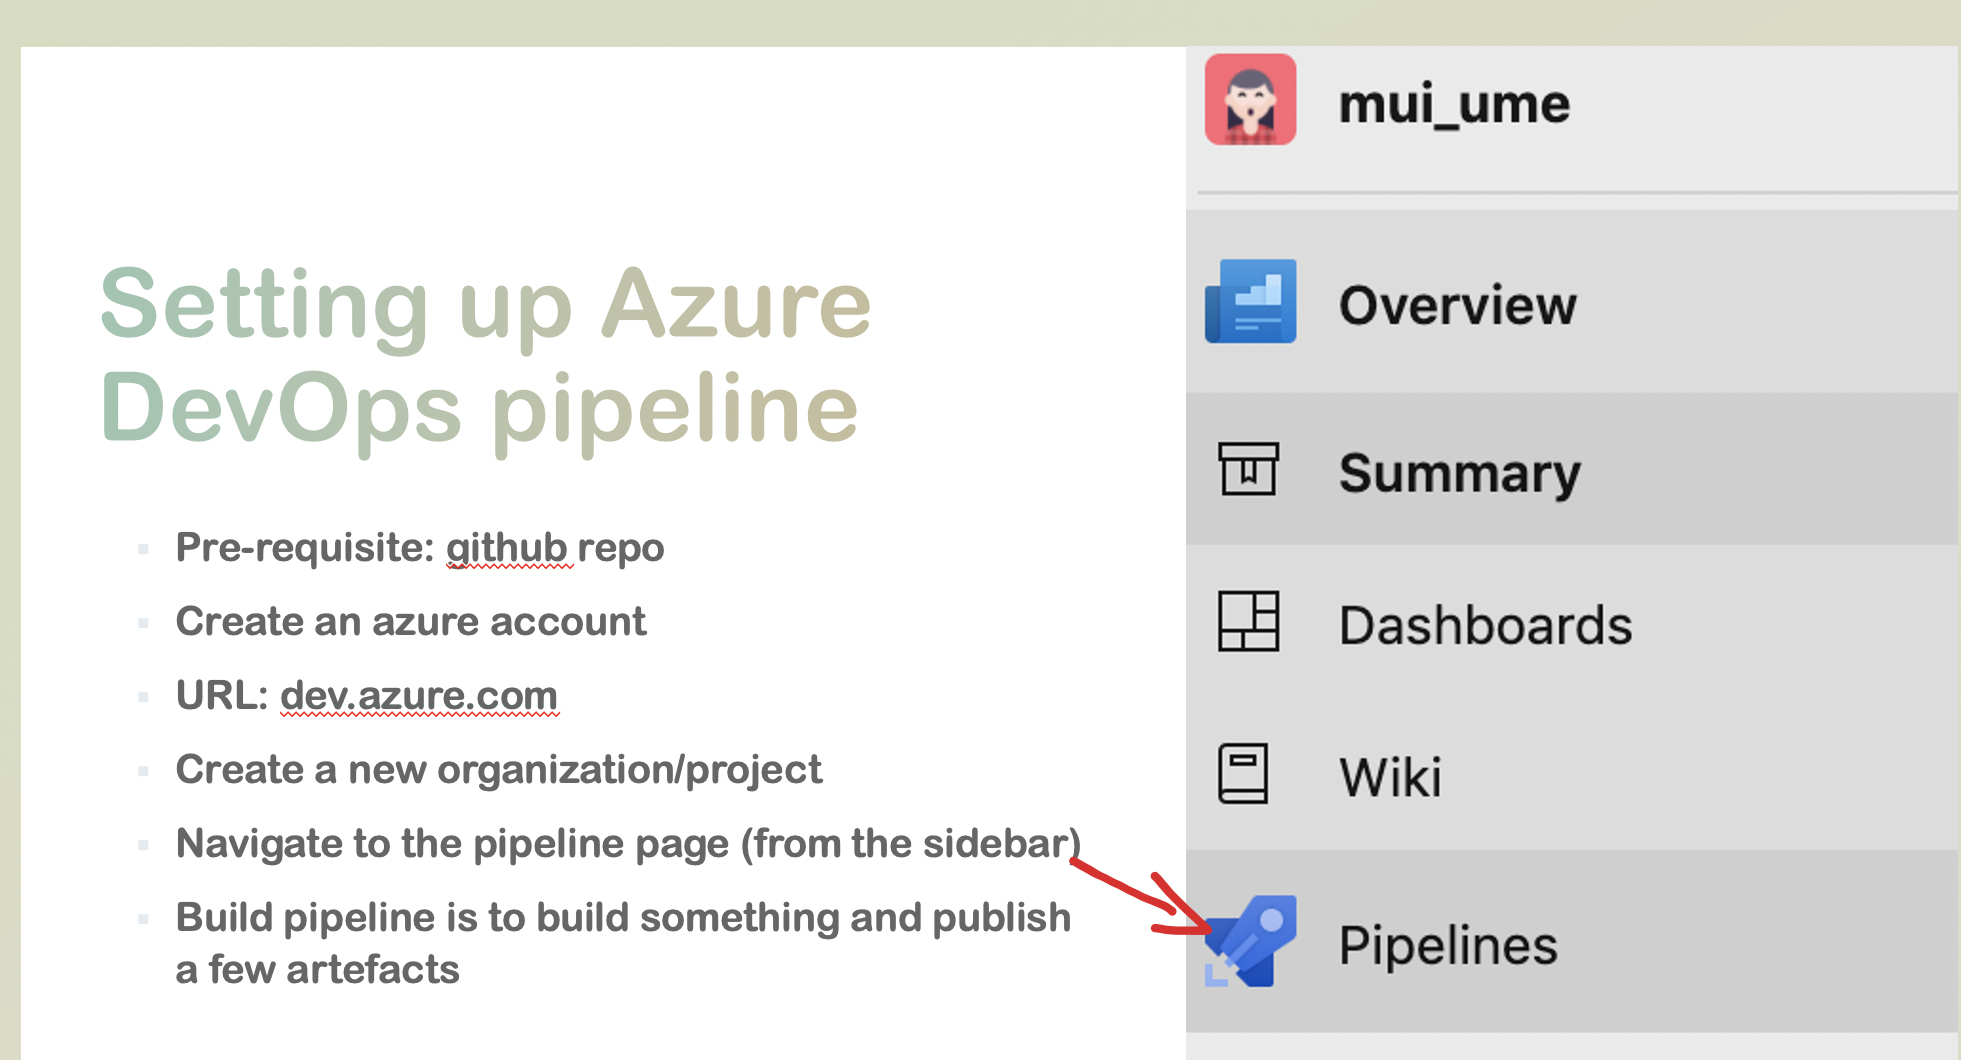Screen dimensions: 1961x1060
Task: Click the 'Pre-requisite:' text
Action: 305,548
